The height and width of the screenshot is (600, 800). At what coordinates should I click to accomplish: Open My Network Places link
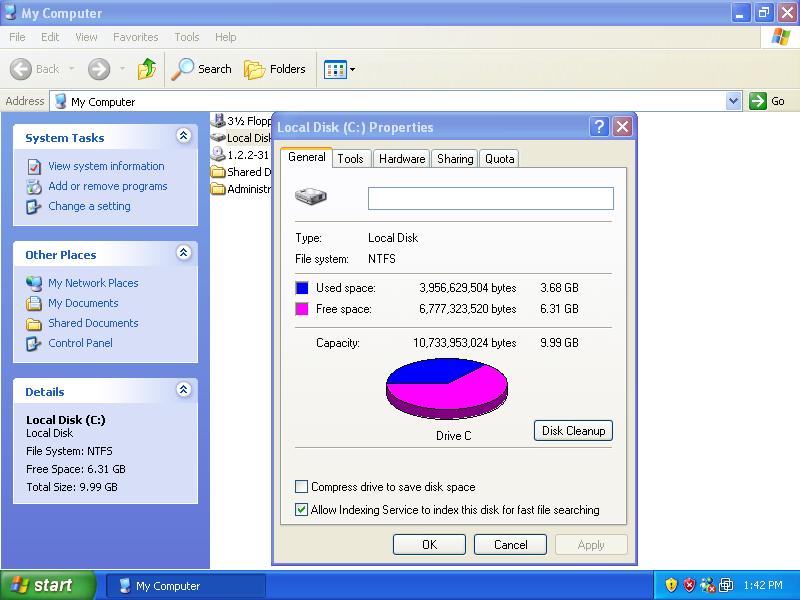click(x=93, y=283)
